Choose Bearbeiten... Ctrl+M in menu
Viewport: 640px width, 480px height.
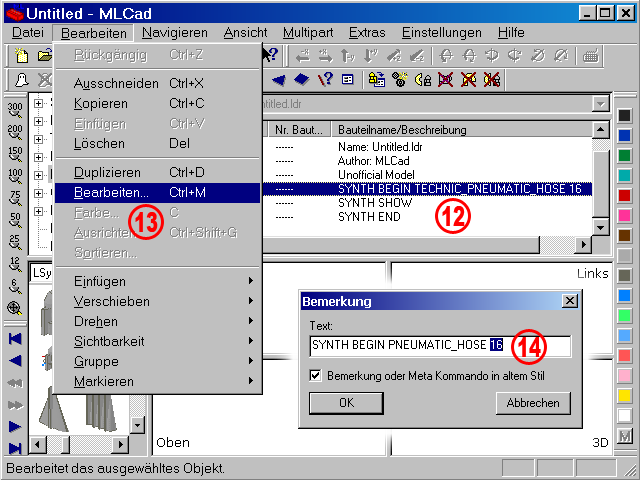pos(157,192)
